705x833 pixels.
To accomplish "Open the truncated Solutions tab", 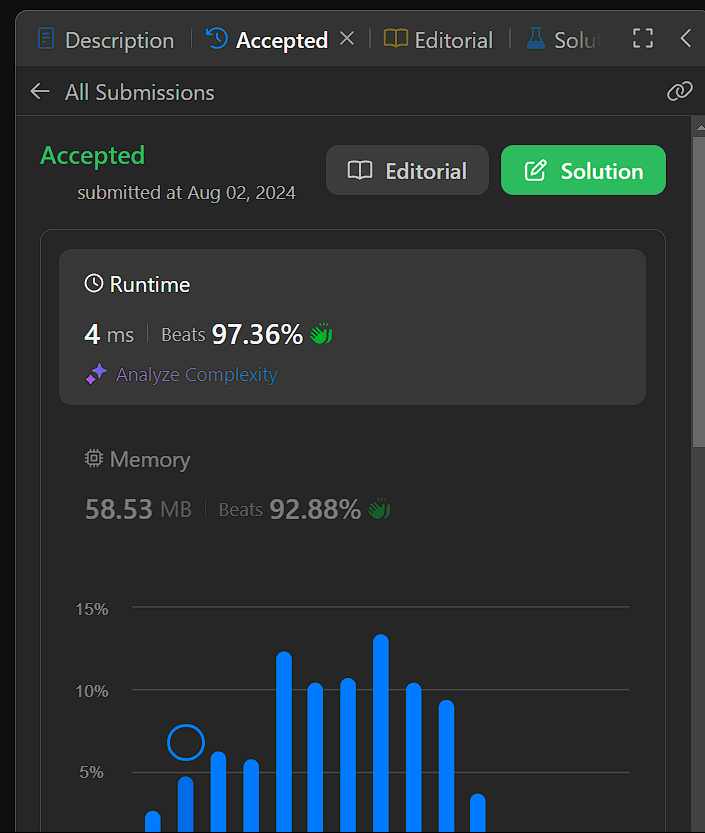I will click(x=562, y=40).
